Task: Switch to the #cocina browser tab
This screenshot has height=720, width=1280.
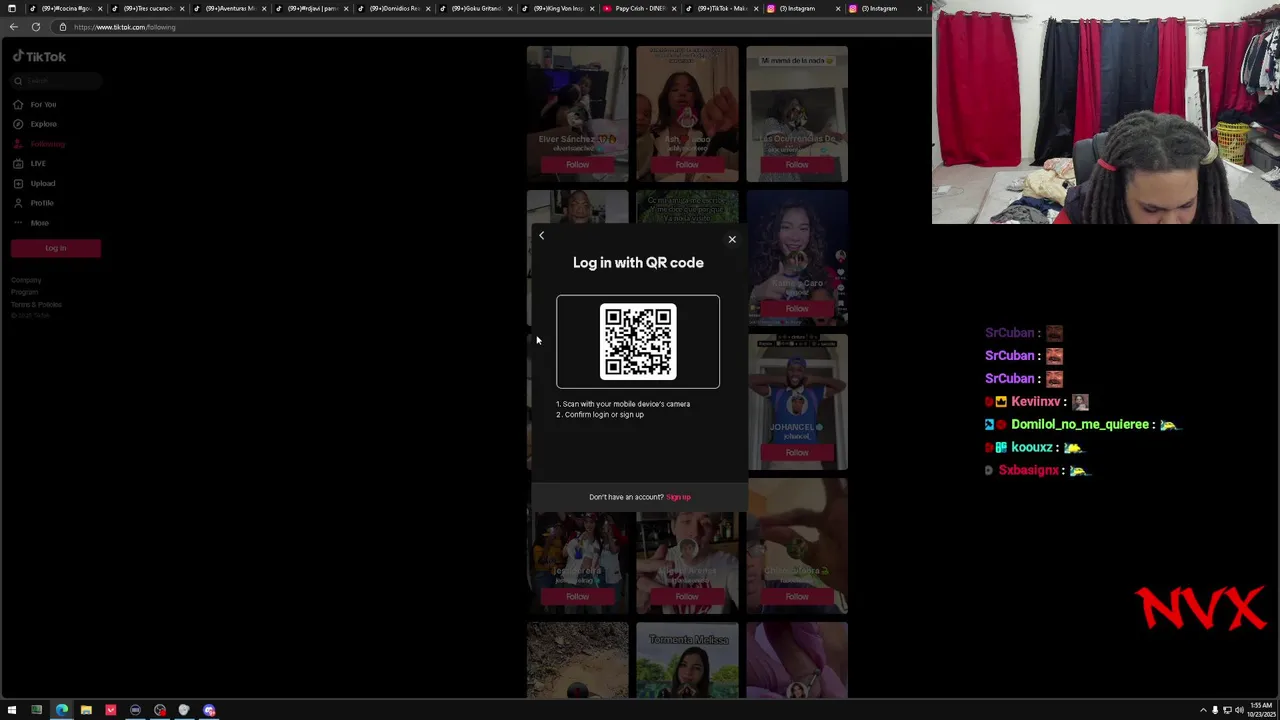Action: click(66, 8)
